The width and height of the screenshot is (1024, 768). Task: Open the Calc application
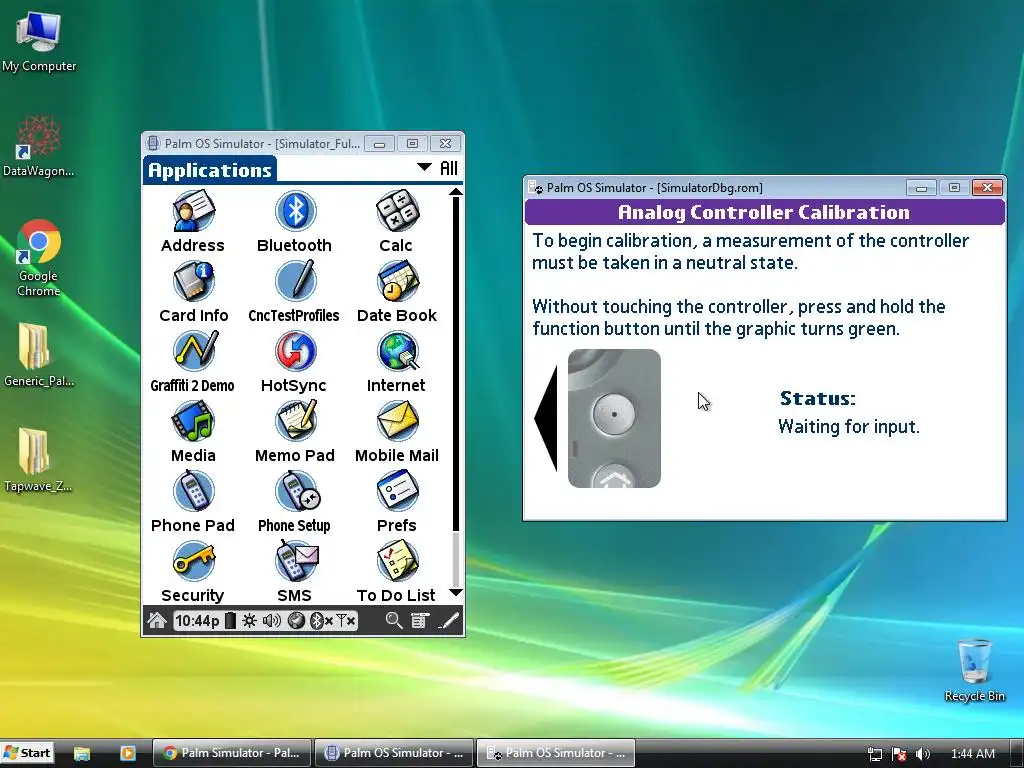coord(396,221)
